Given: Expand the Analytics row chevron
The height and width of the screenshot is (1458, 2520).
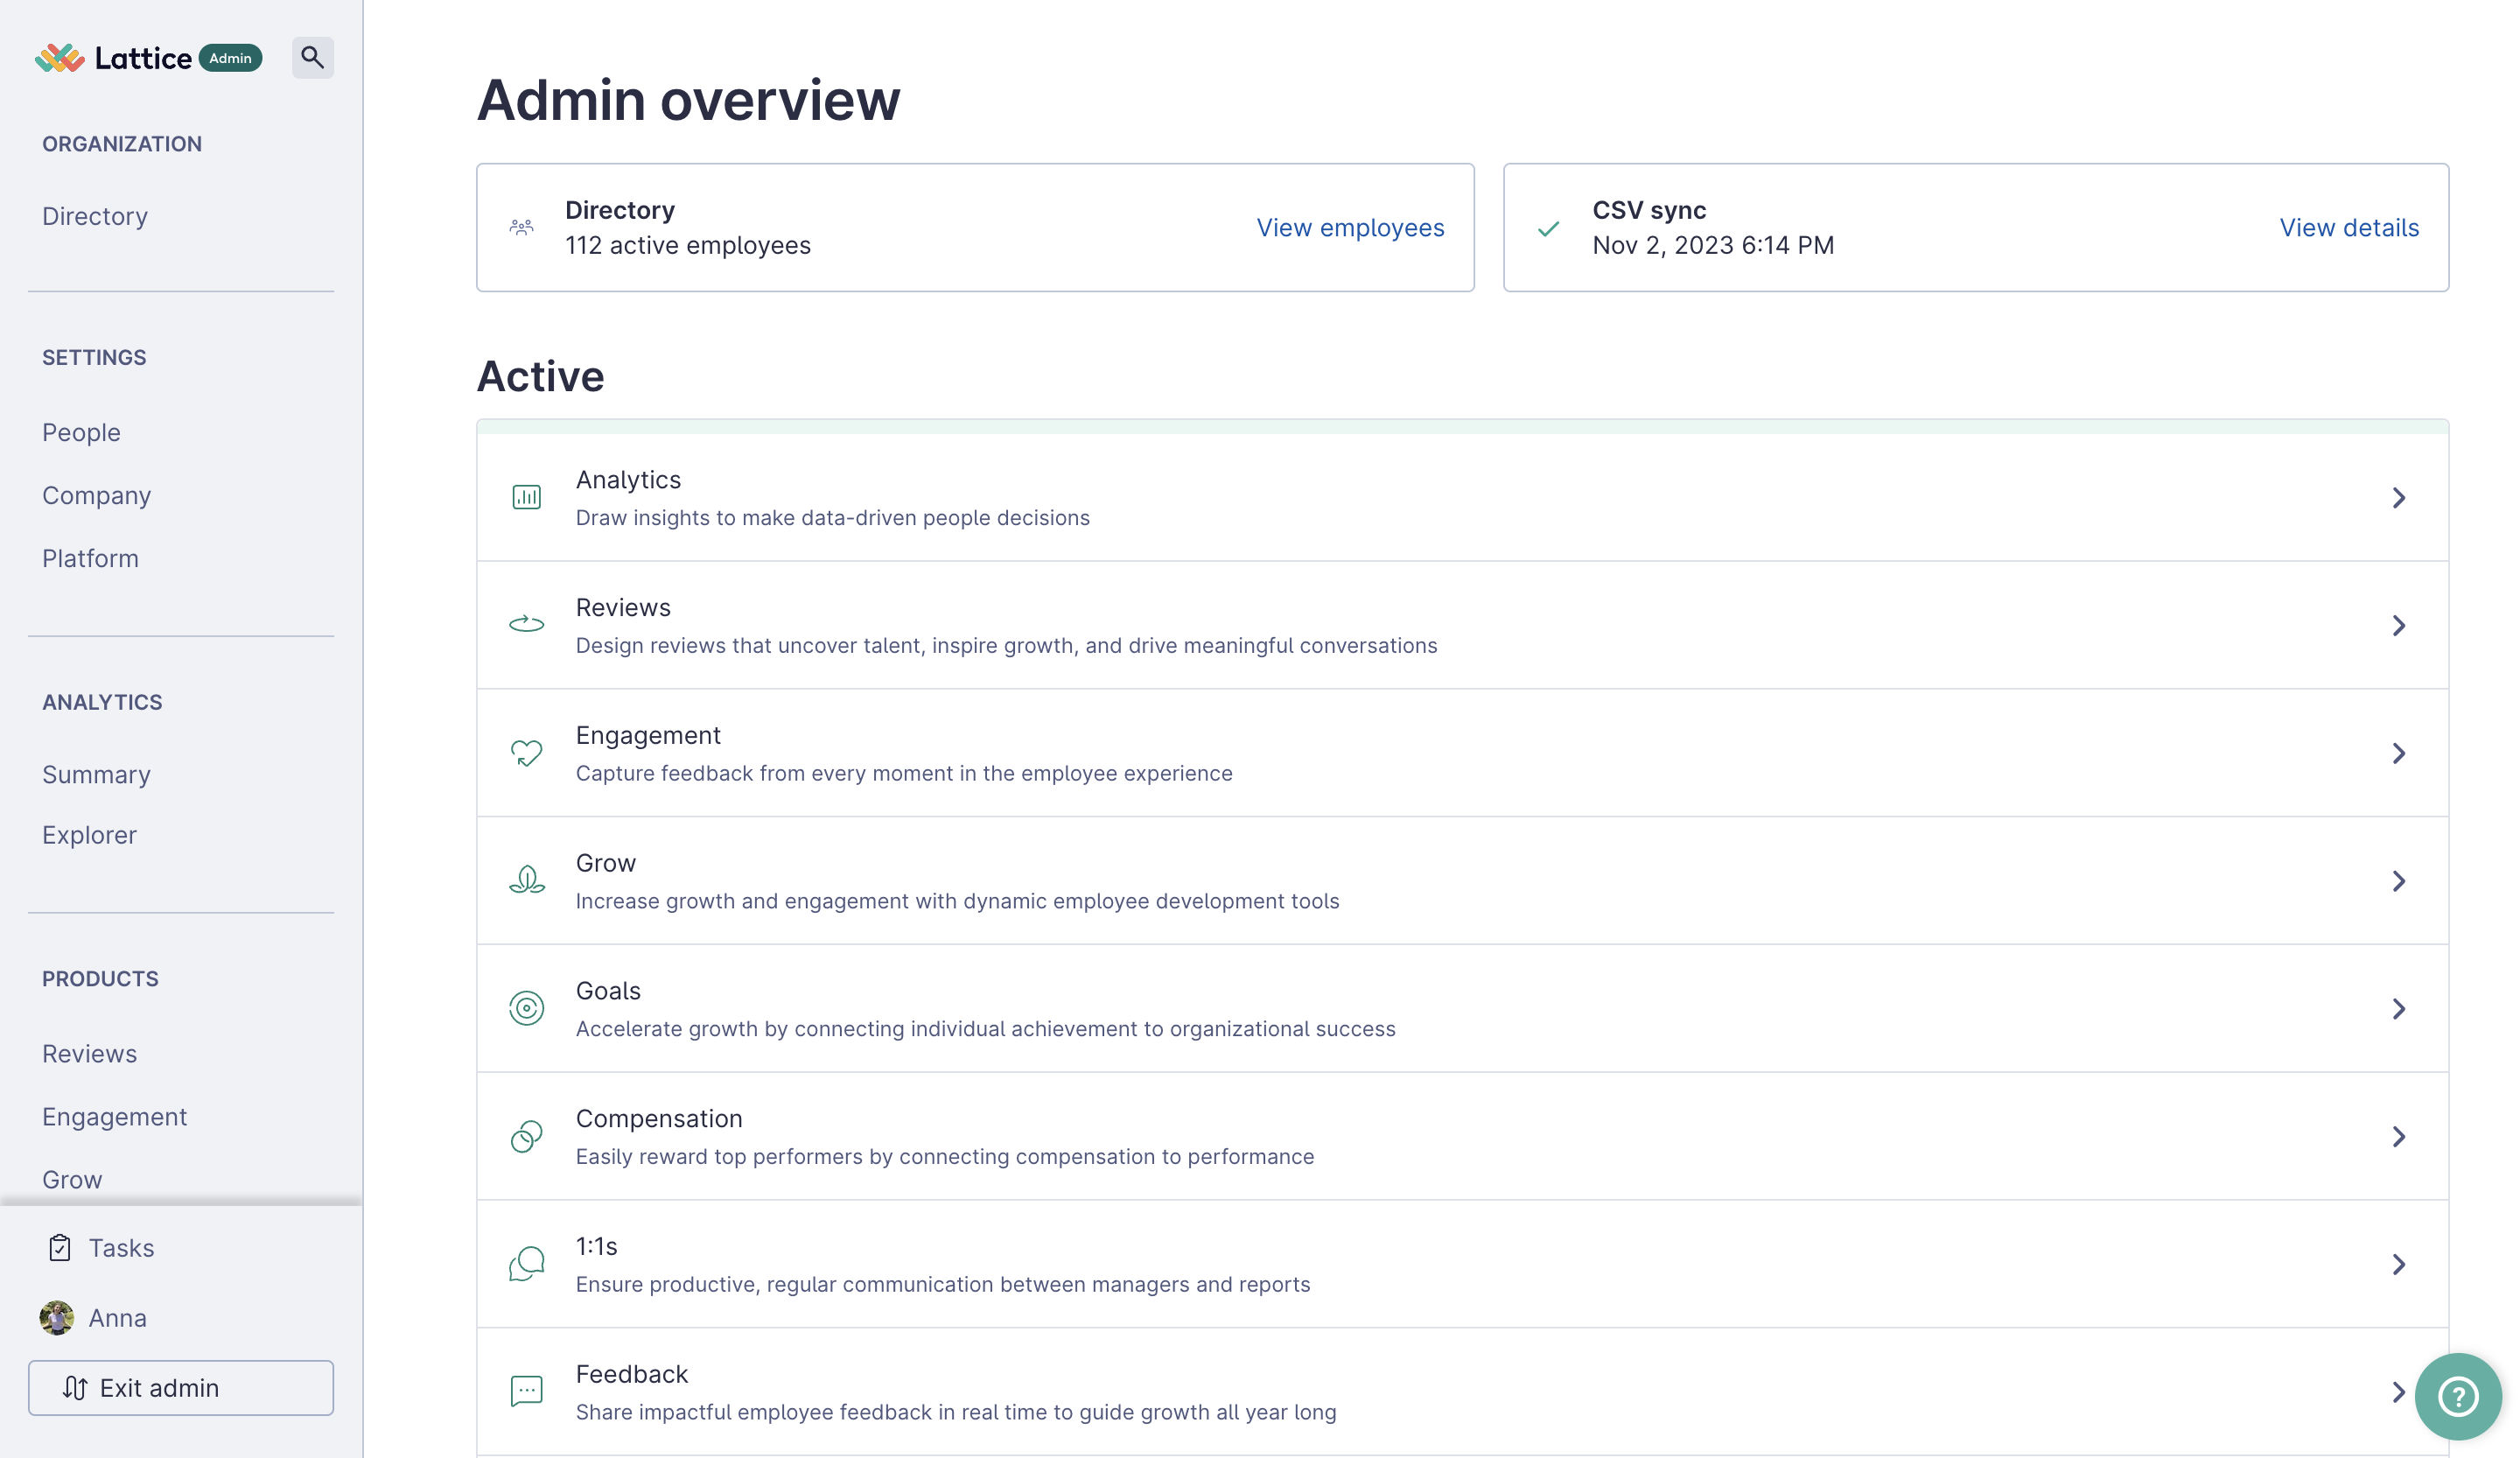Looking at the screenshot, I should tap(2398, 497).
